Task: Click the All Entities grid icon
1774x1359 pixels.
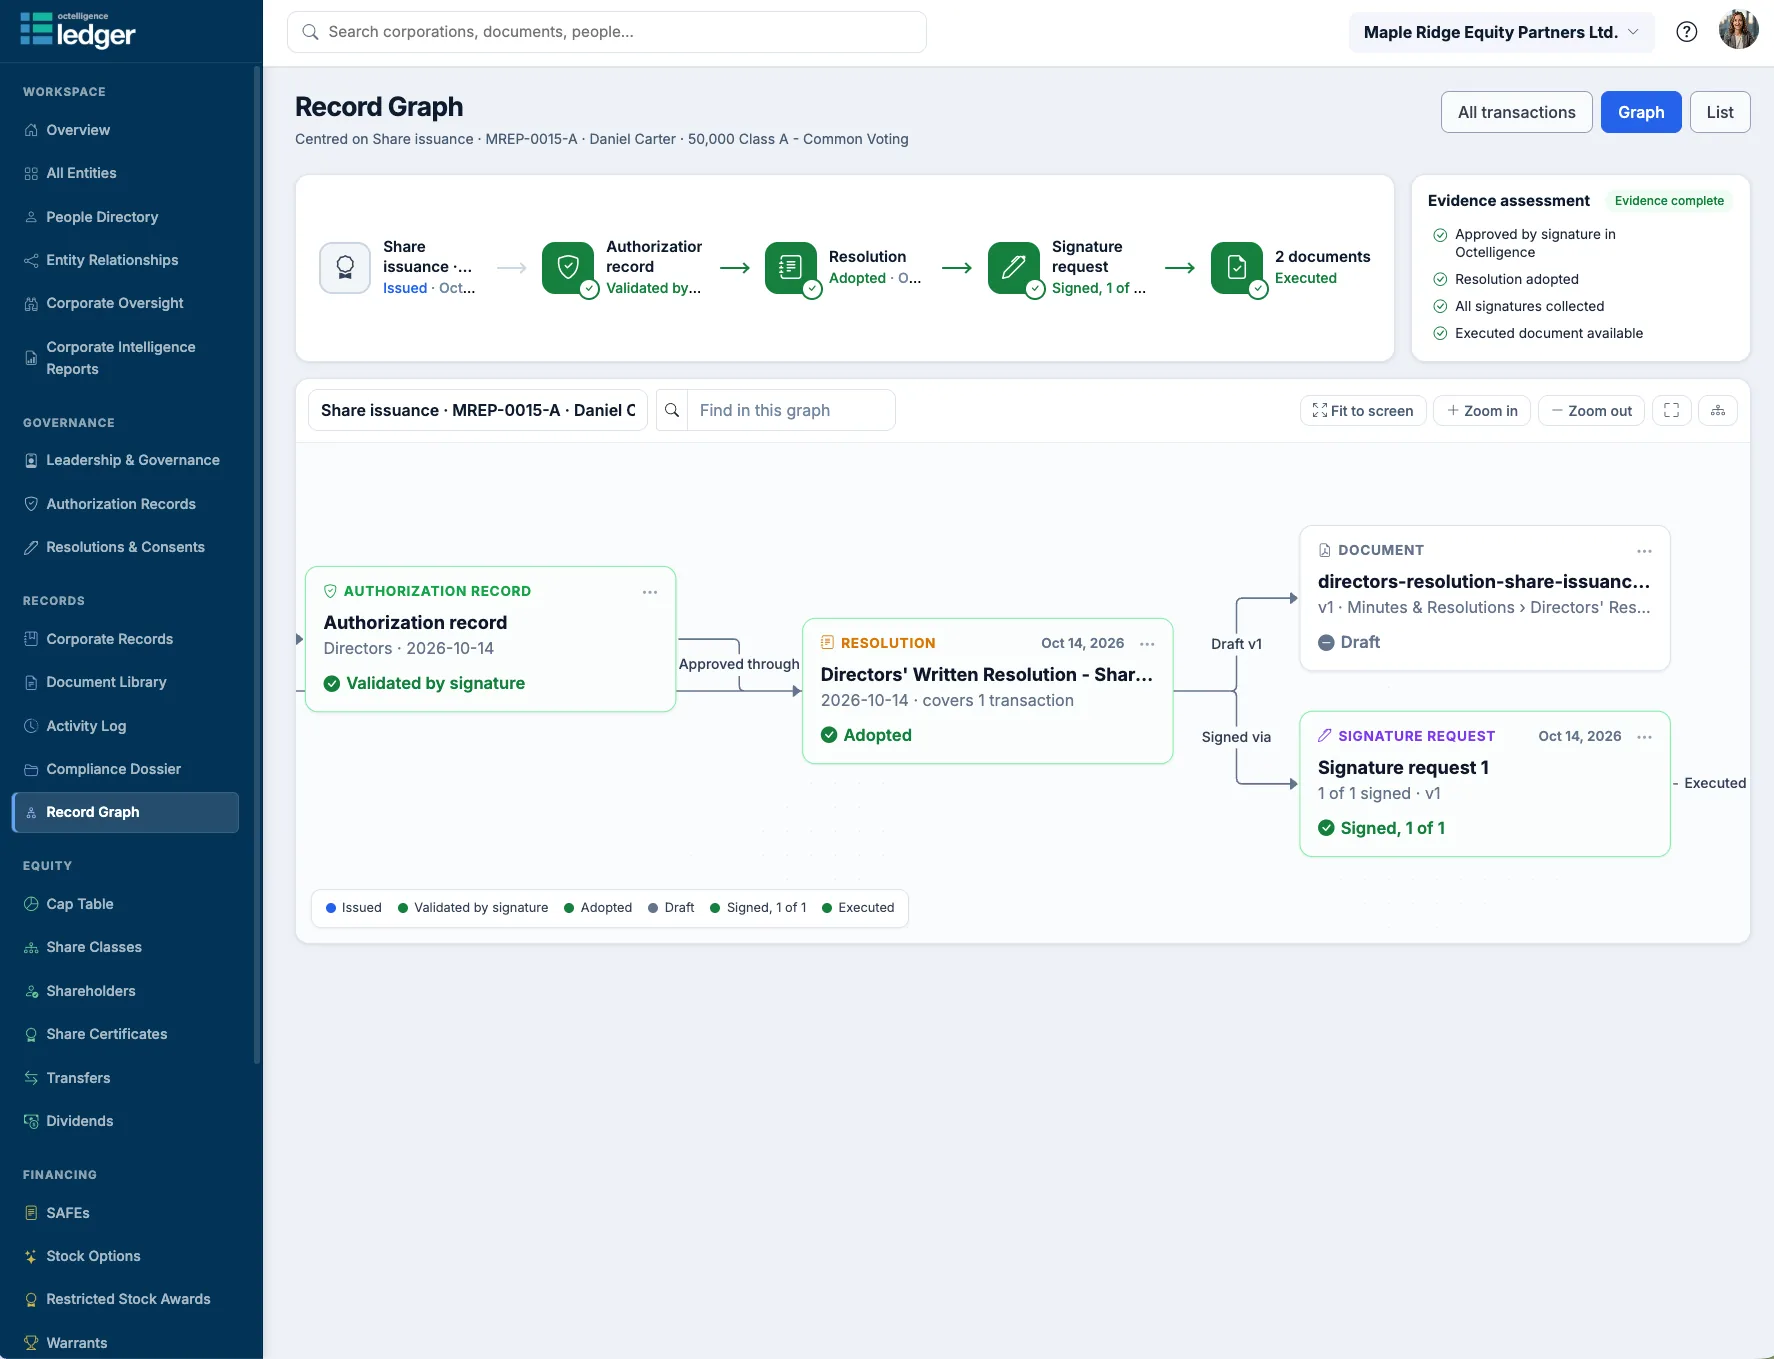Action: tap(31, 173)
